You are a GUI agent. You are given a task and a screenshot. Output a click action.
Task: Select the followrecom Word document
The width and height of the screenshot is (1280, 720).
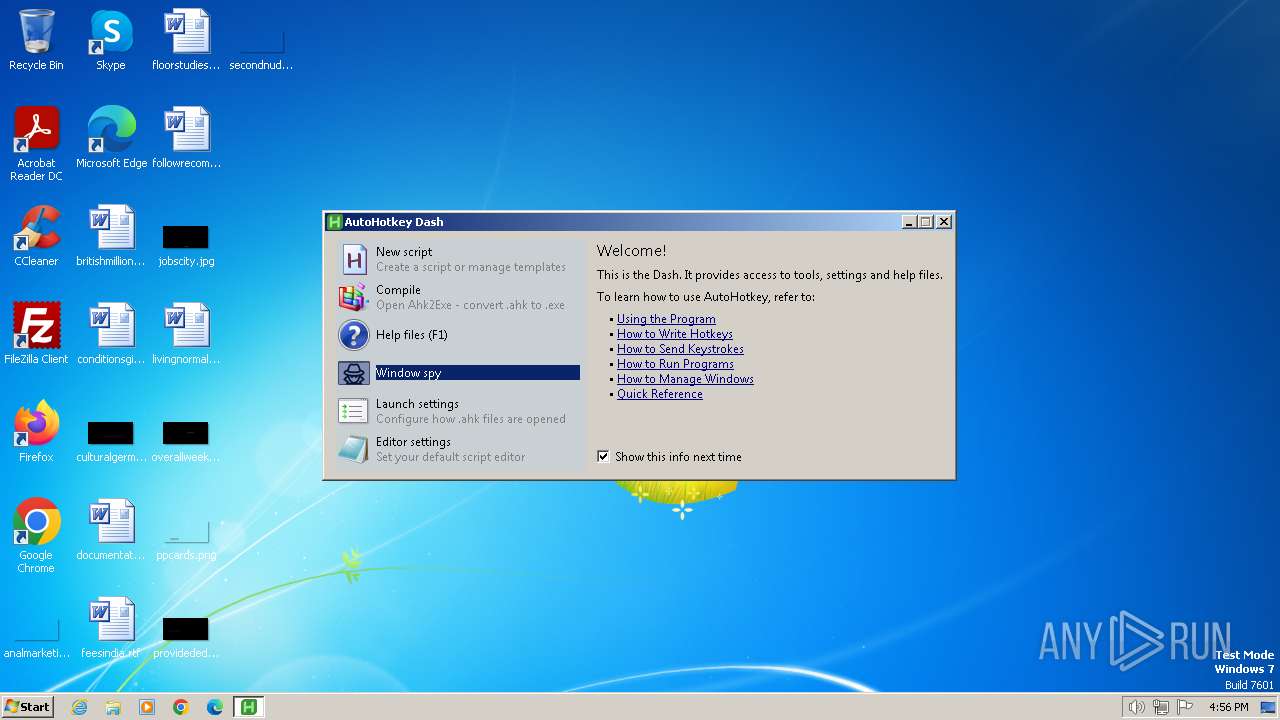pyautogui.click(x=186, y=138)
